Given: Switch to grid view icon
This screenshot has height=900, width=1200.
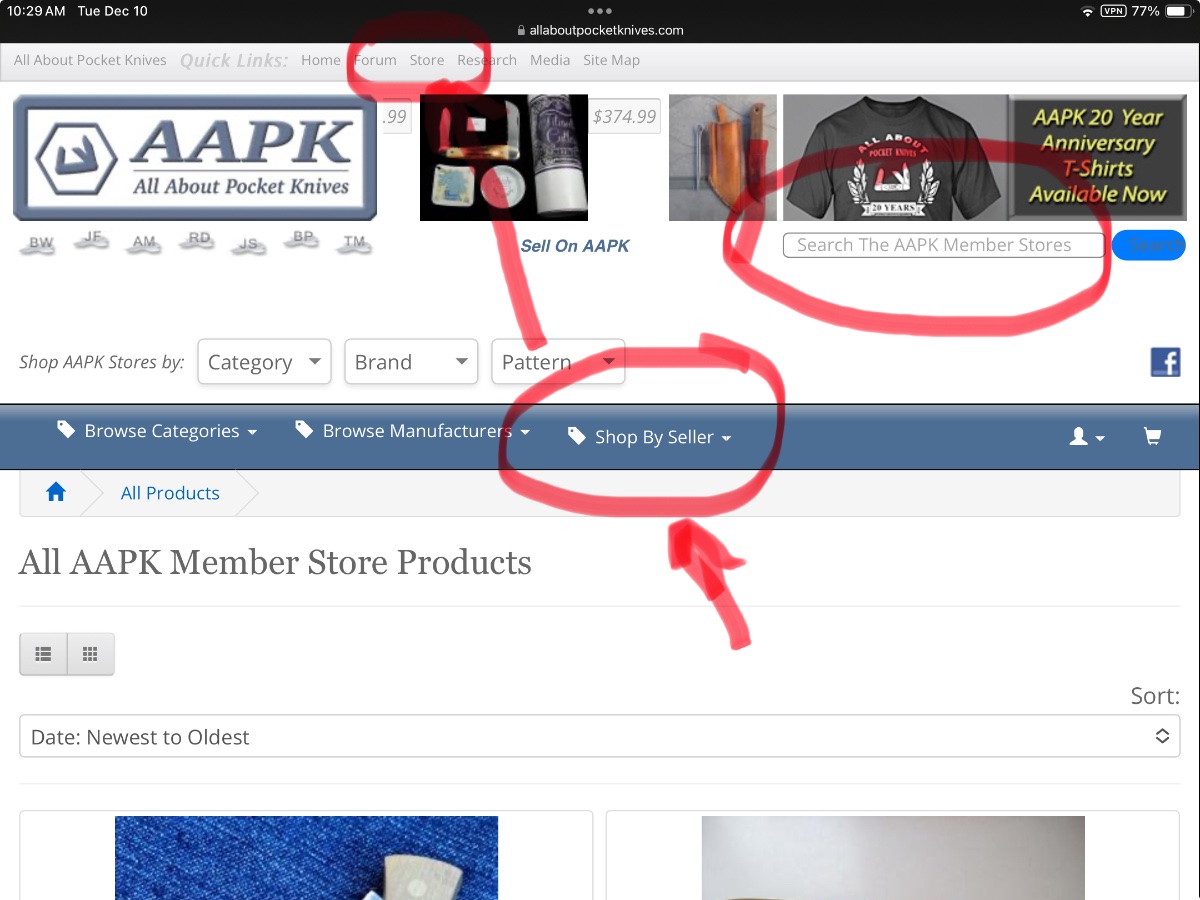Looking at the screenshot, I should [x=90, y=654].
